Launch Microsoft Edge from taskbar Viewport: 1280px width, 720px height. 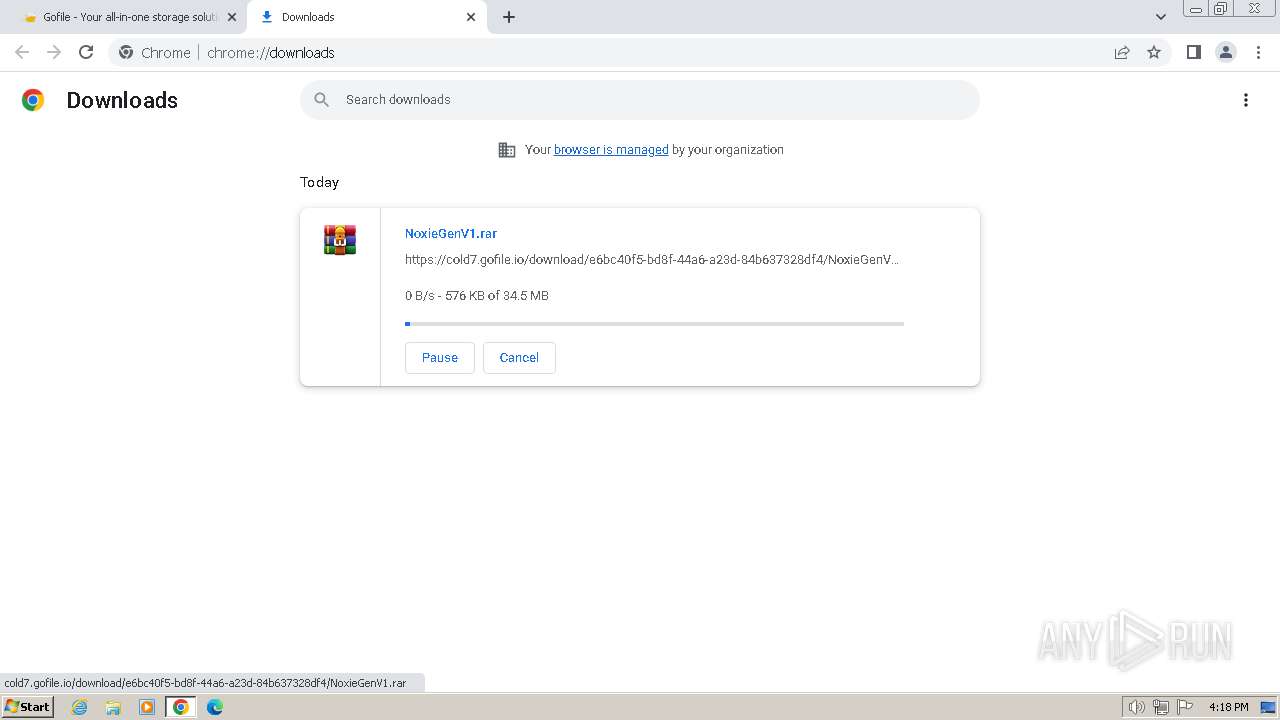tap(215, 707)
